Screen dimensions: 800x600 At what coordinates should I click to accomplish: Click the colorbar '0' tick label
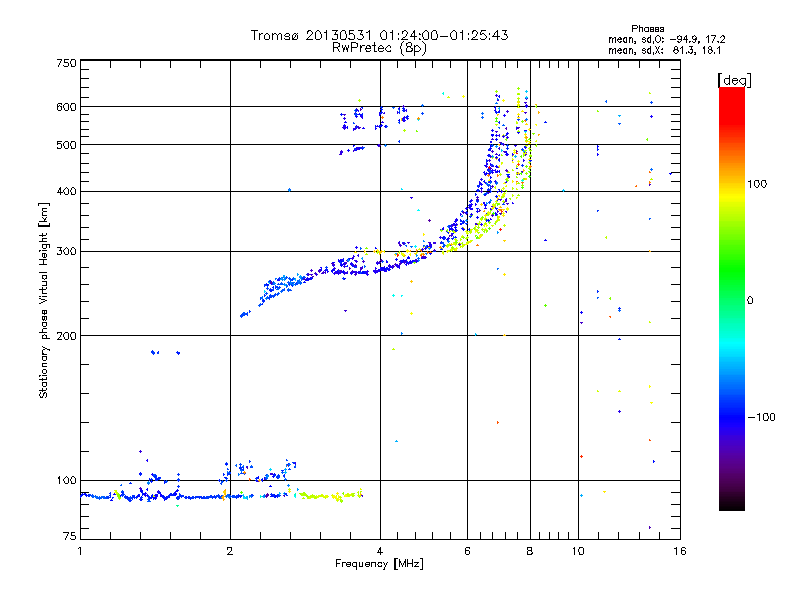pos(750,301)
